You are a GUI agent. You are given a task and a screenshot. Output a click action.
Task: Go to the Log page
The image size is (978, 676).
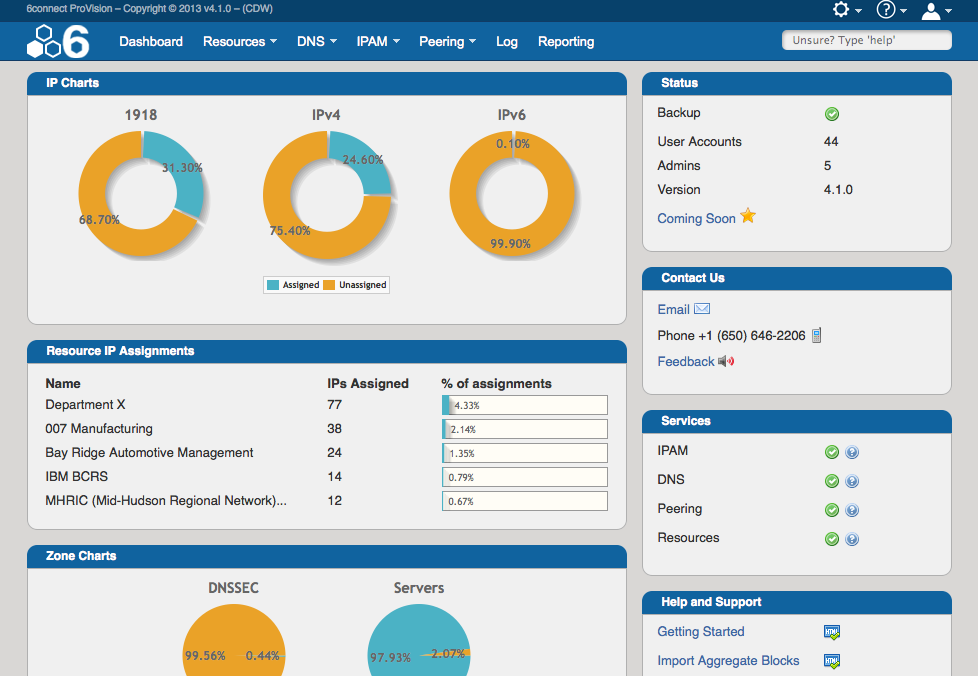coord(507,42)
